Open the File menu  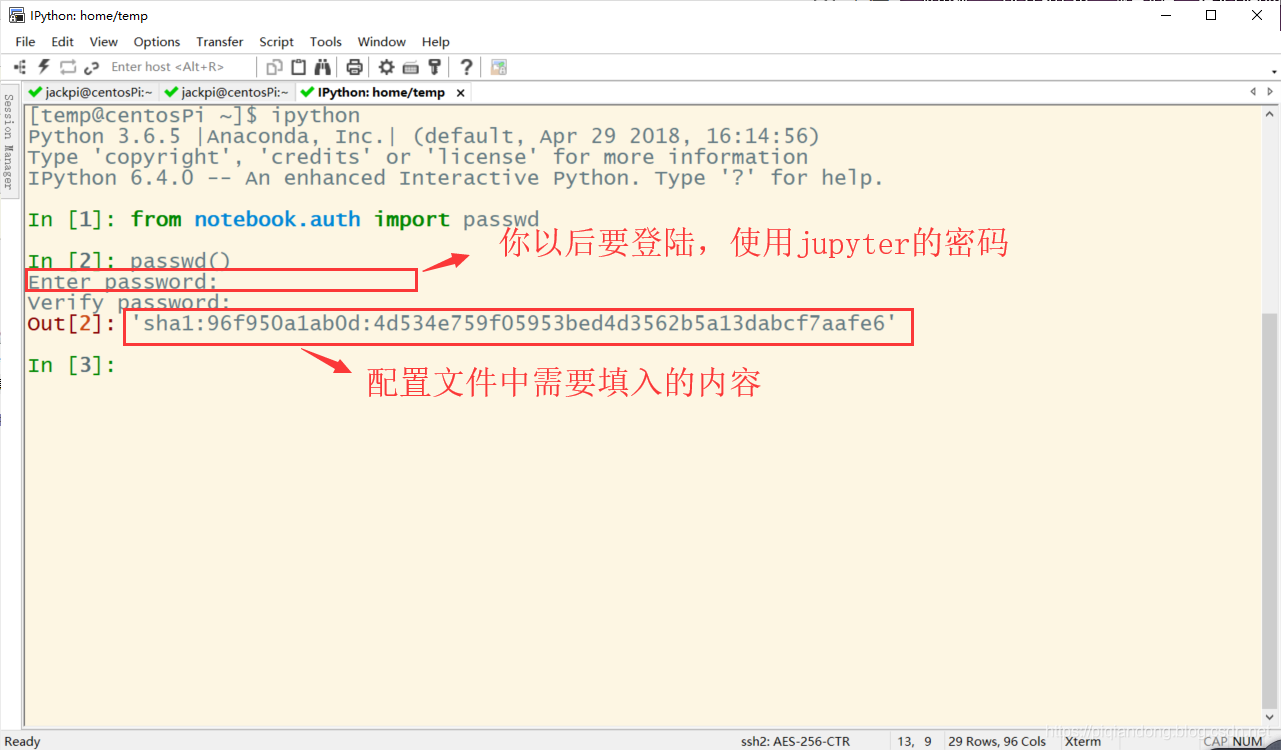(25, 42)
